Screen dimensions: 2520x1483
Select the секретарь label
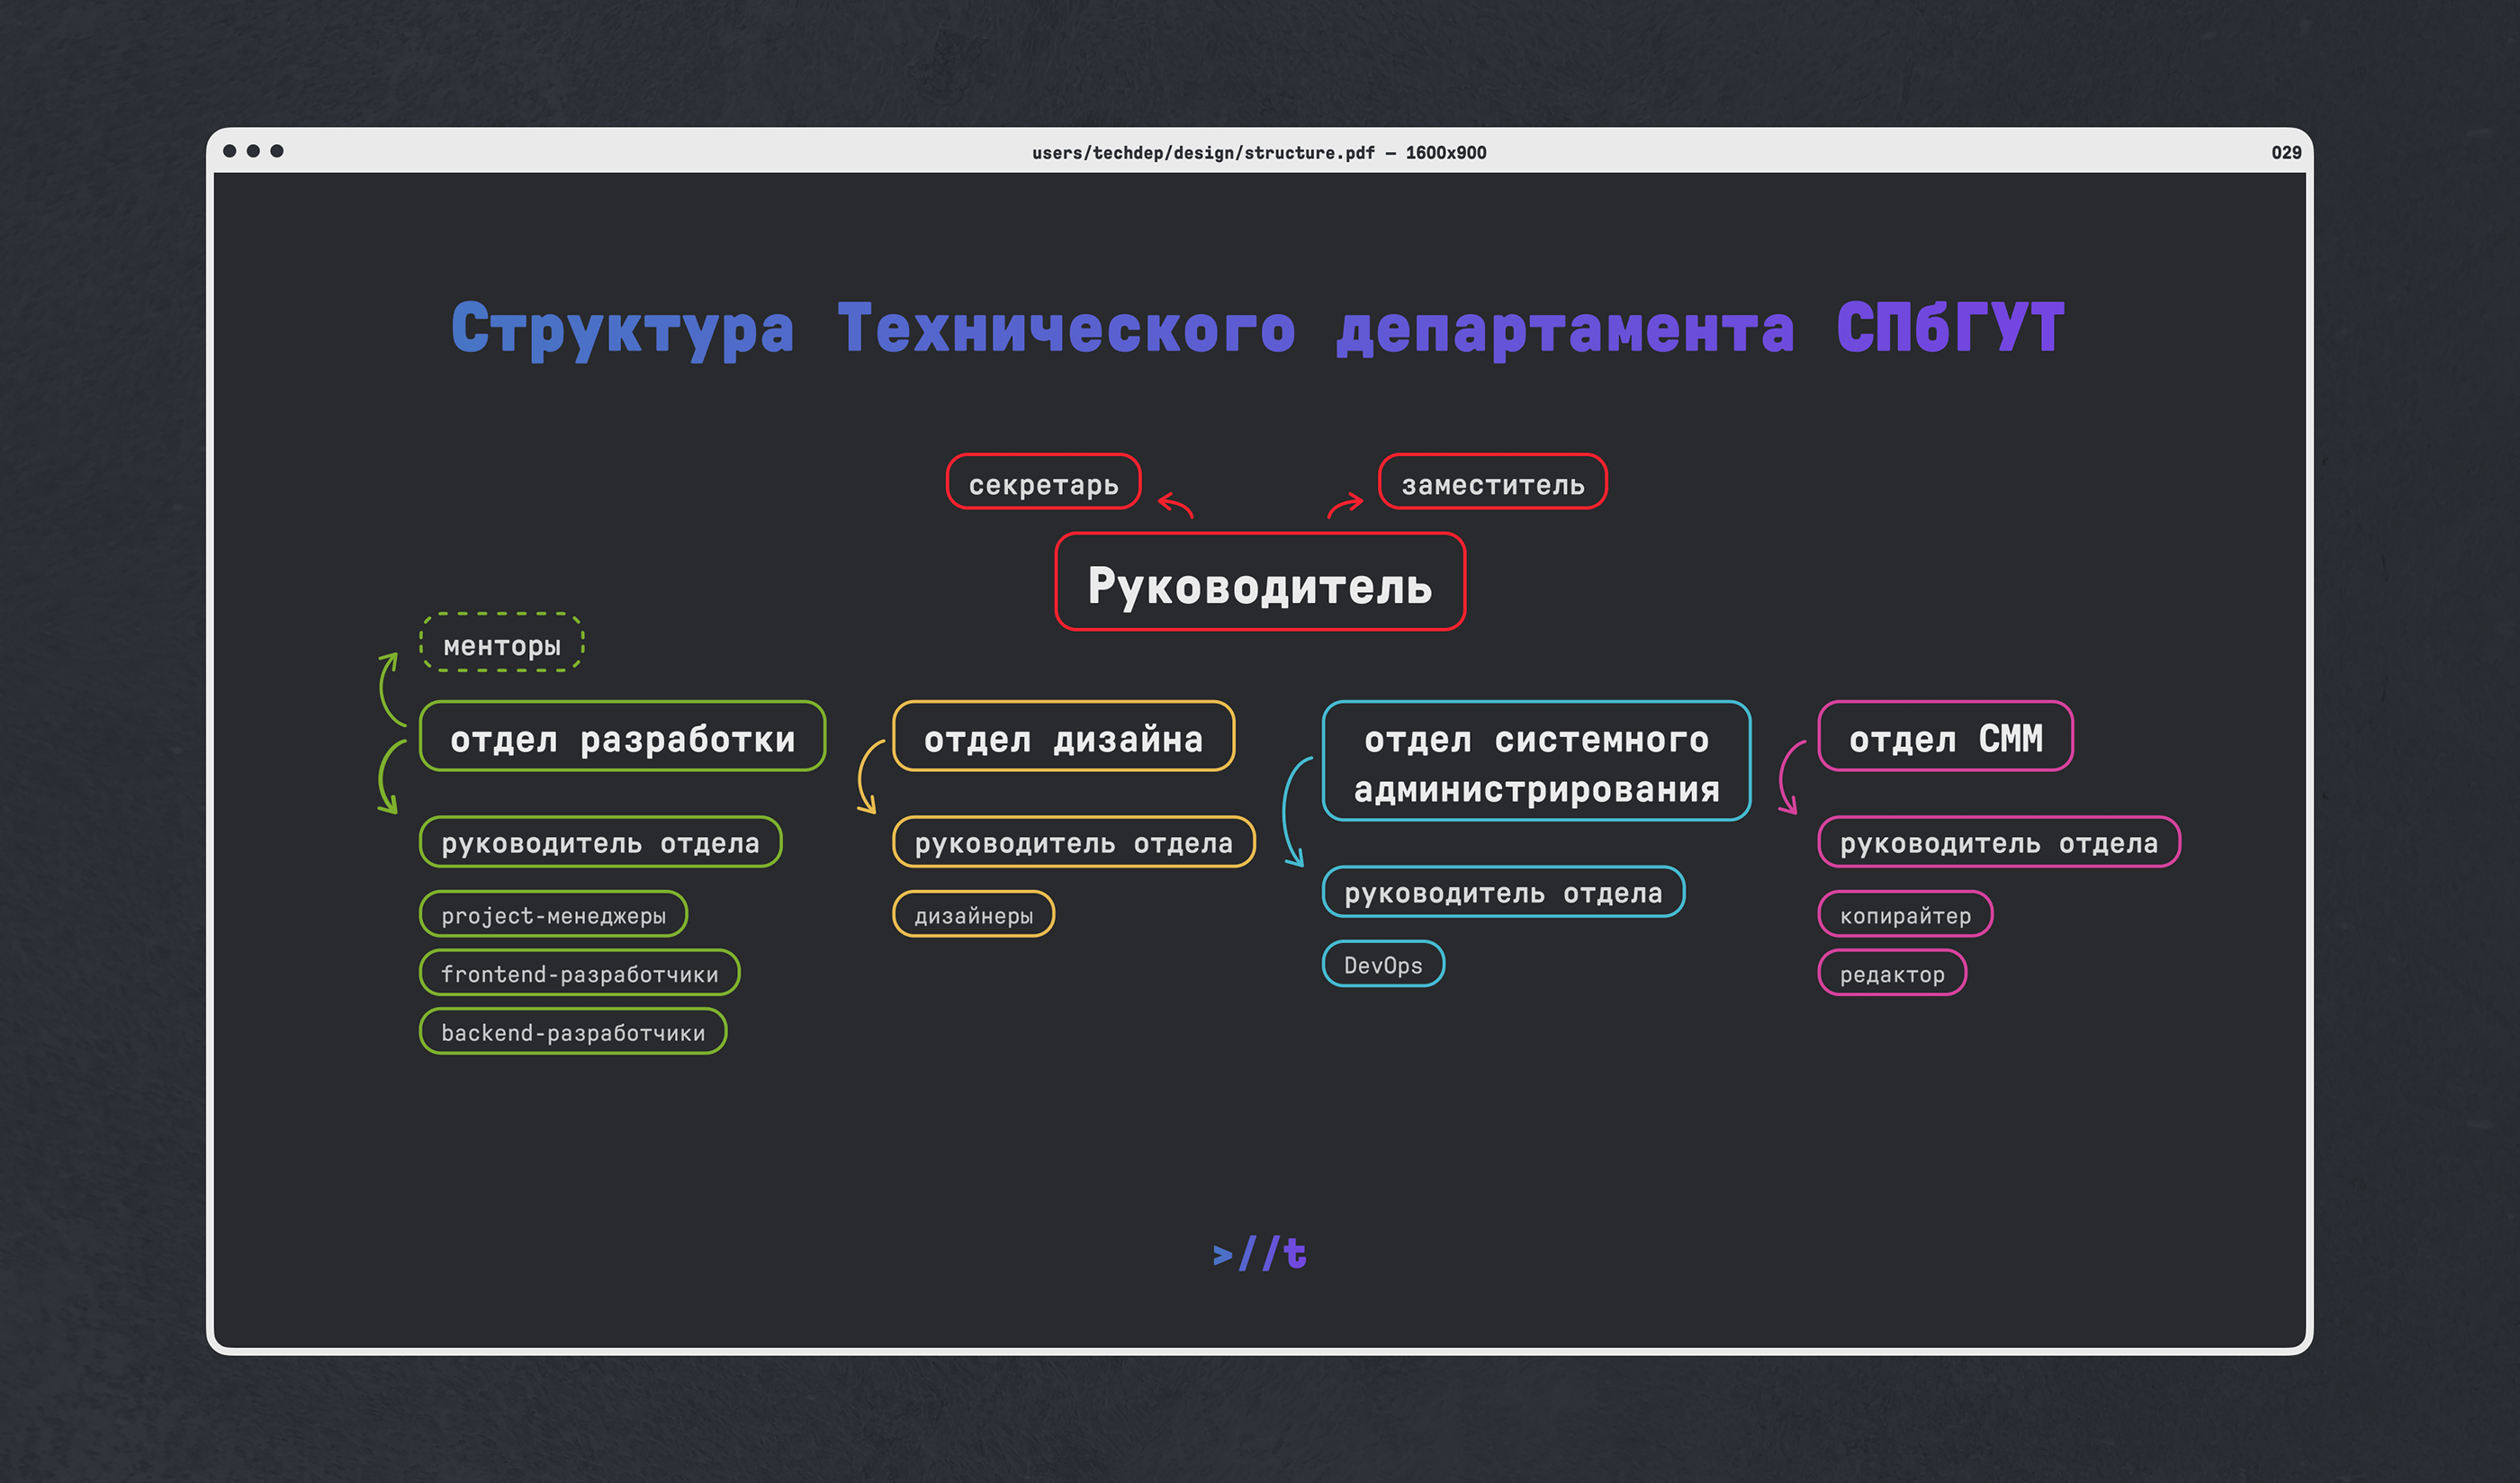pos(1043,483)
